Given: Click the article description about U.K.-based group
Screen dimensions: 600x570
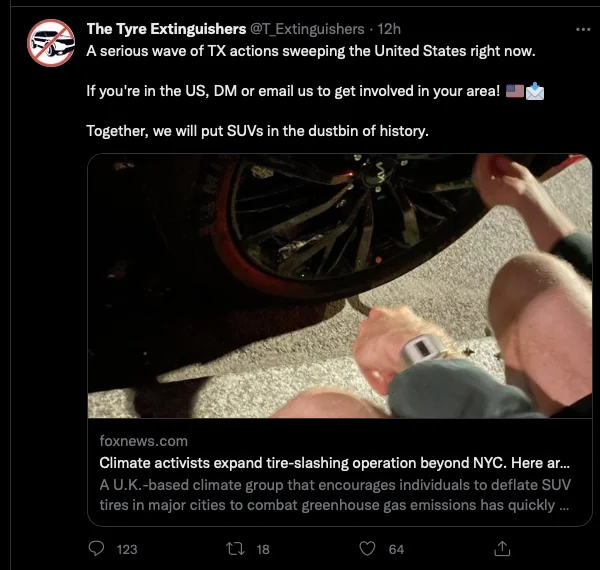Looking at the screenshot, I should (x=335, y=495).
